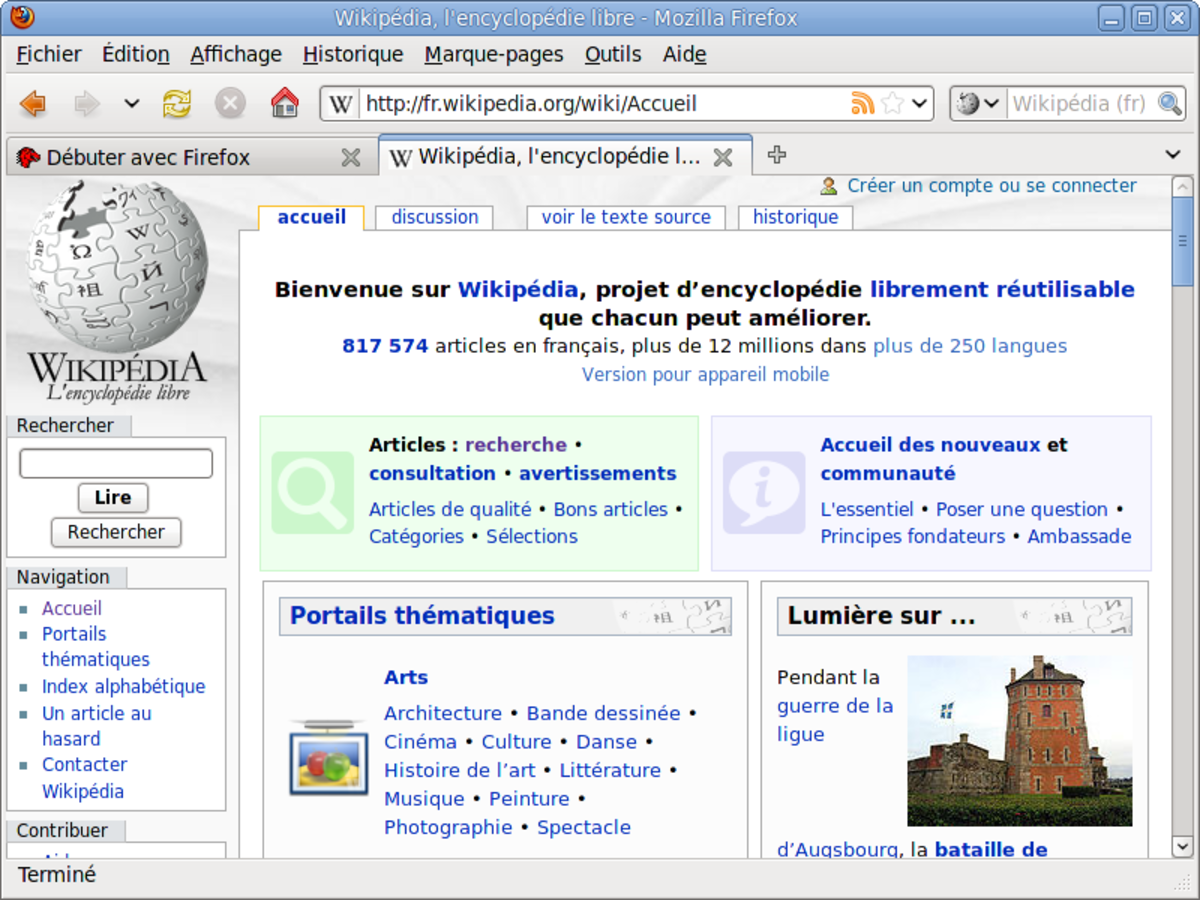Open Créer un compte ou se connecter
Image resolution: width=1200 pixels, height=900 pixels.
[x=992, y=186]
